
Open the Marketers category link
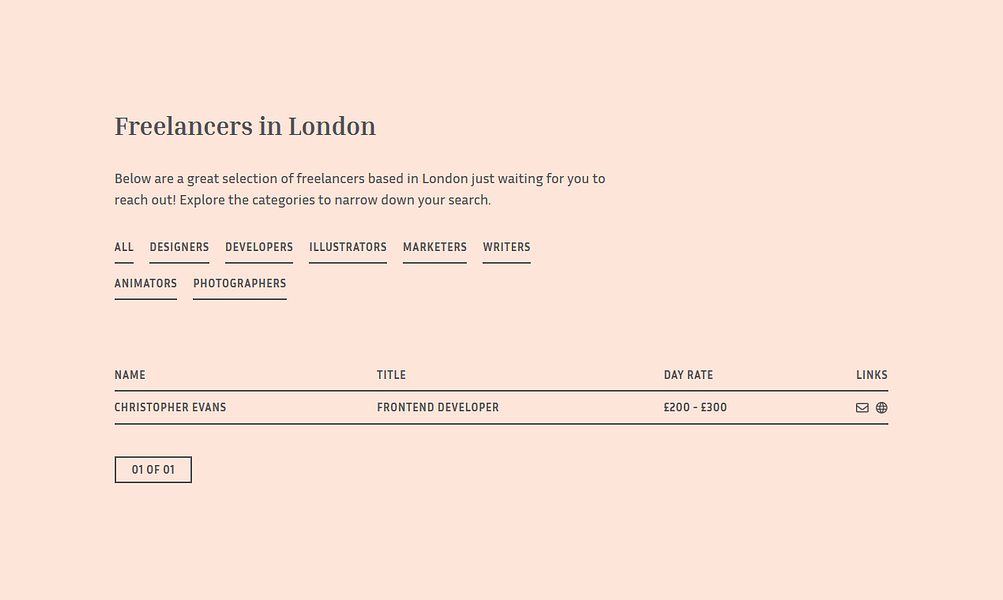[434, 247]
